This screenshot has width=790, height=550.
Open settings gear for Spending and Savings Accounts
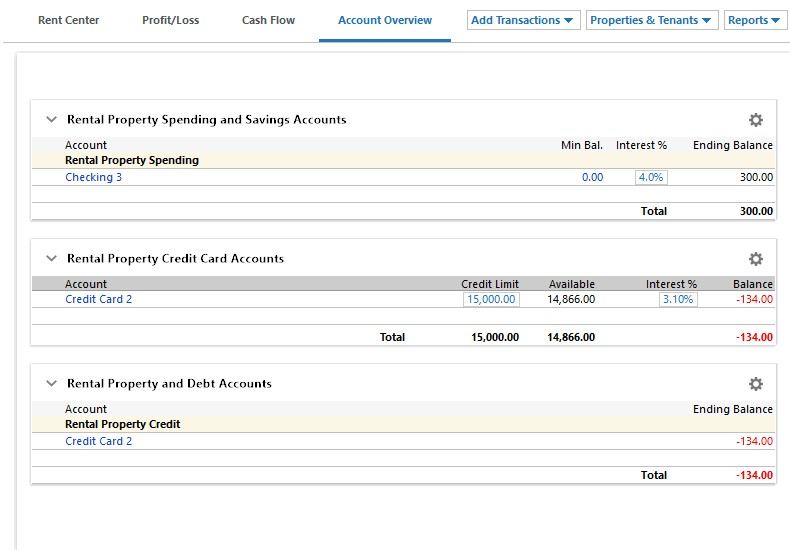coord(755,120)
